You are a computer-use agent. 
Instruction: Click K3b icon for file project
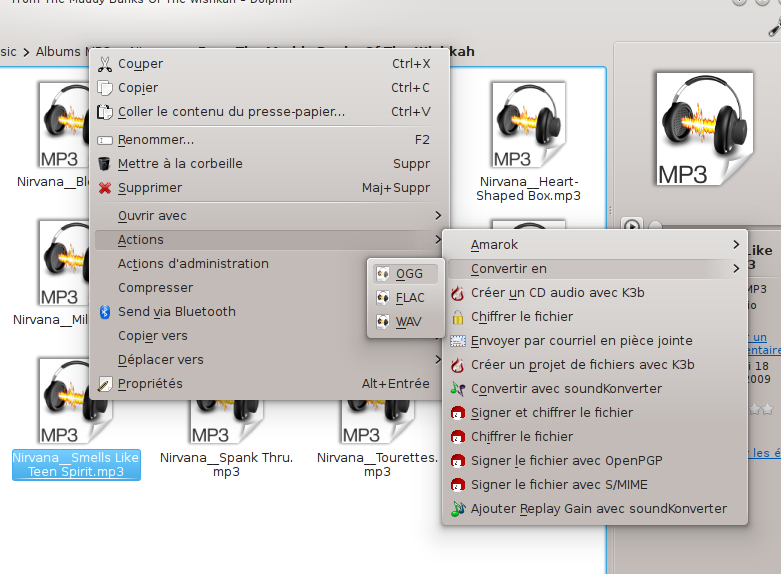[458, 365]
